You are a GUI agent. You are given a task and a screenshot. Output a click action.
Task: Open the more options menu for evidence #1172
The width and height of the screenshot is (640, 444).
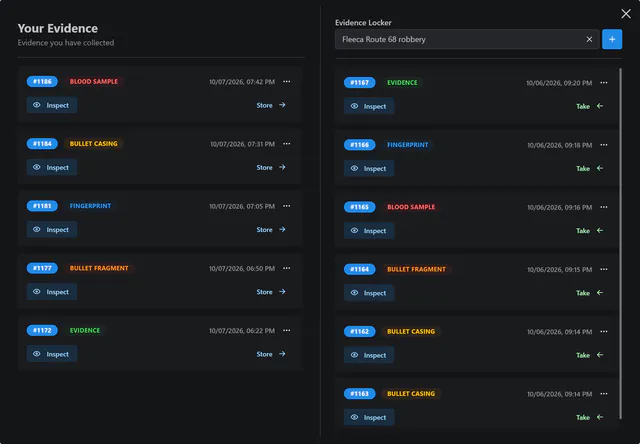(x=287, y=331)
